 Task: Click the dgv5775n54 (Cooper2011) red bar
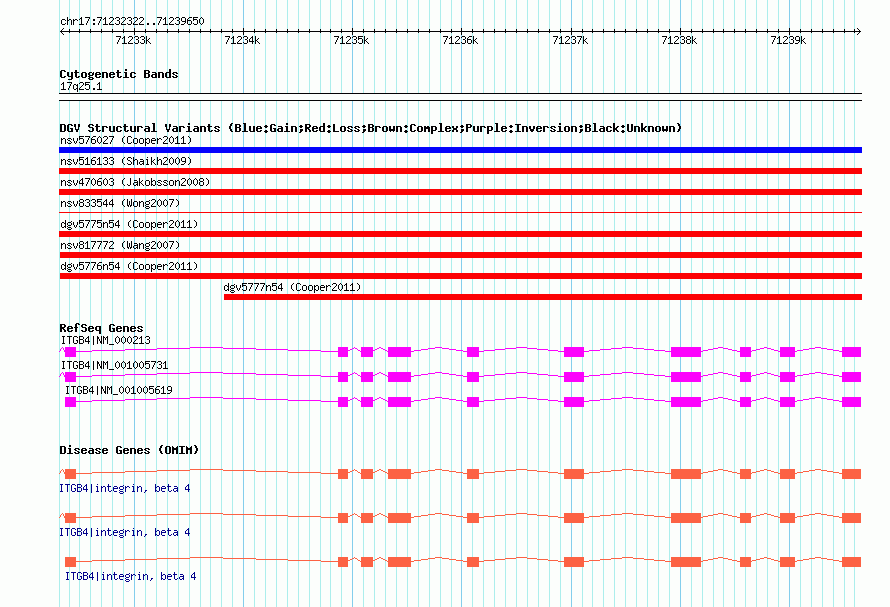click(460, 234)
